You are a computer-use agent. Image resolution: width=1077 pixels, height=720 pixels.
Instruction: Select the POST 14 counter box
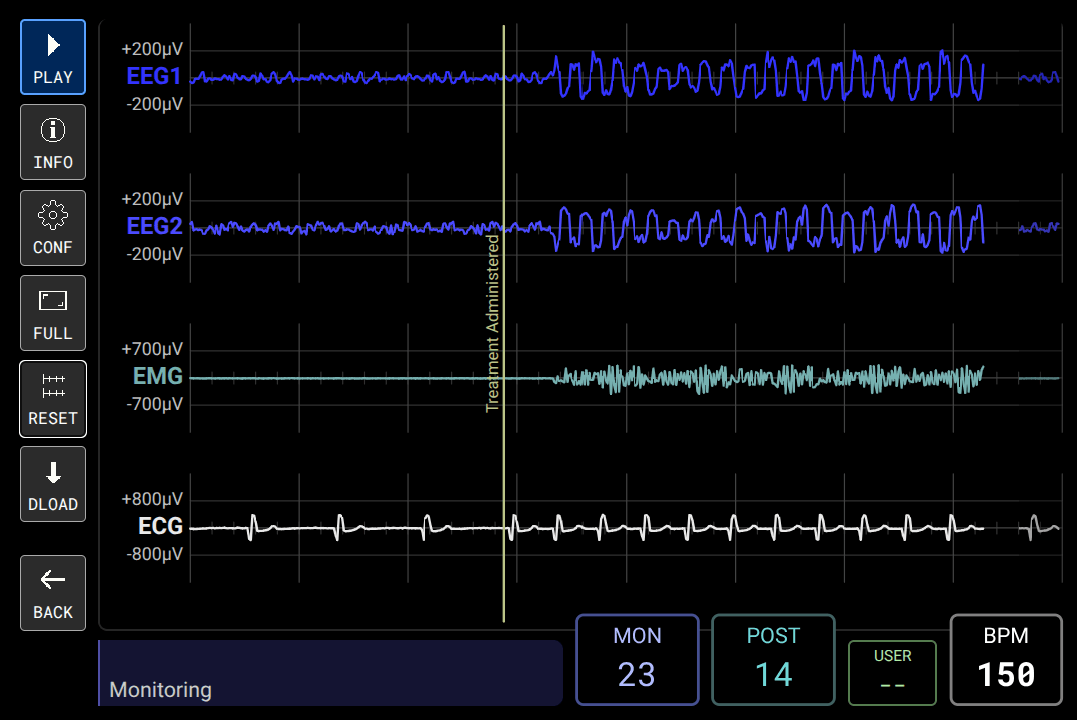point(773,660)
